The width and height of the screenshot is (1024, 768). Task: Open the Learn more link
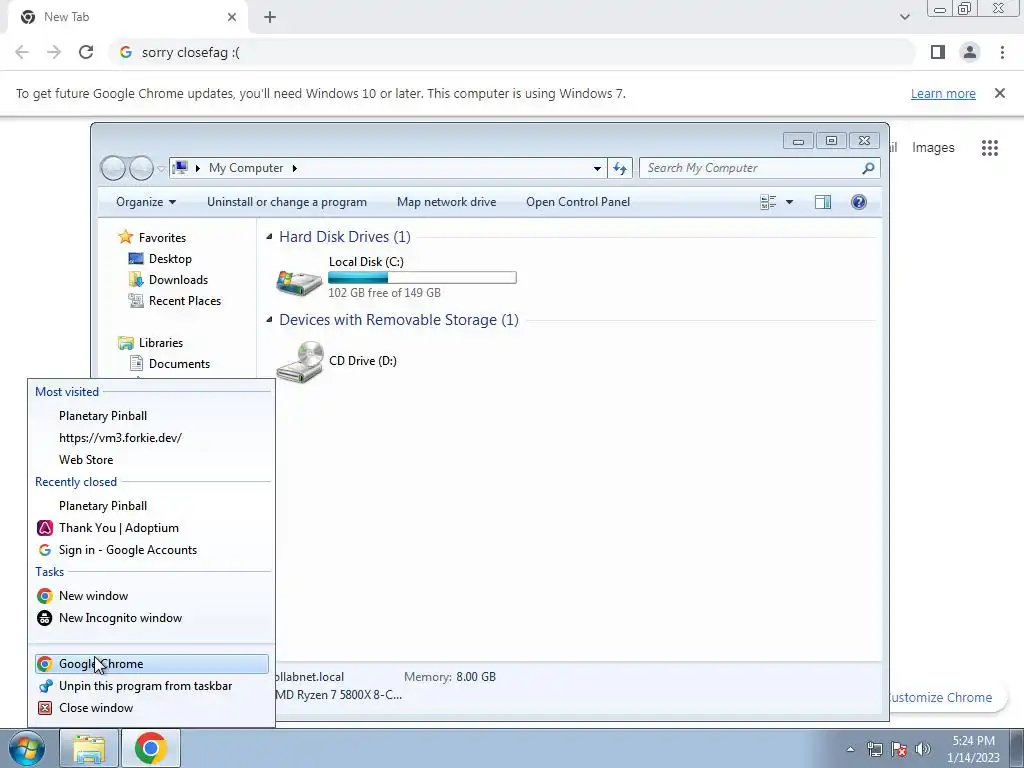point(943,93)
